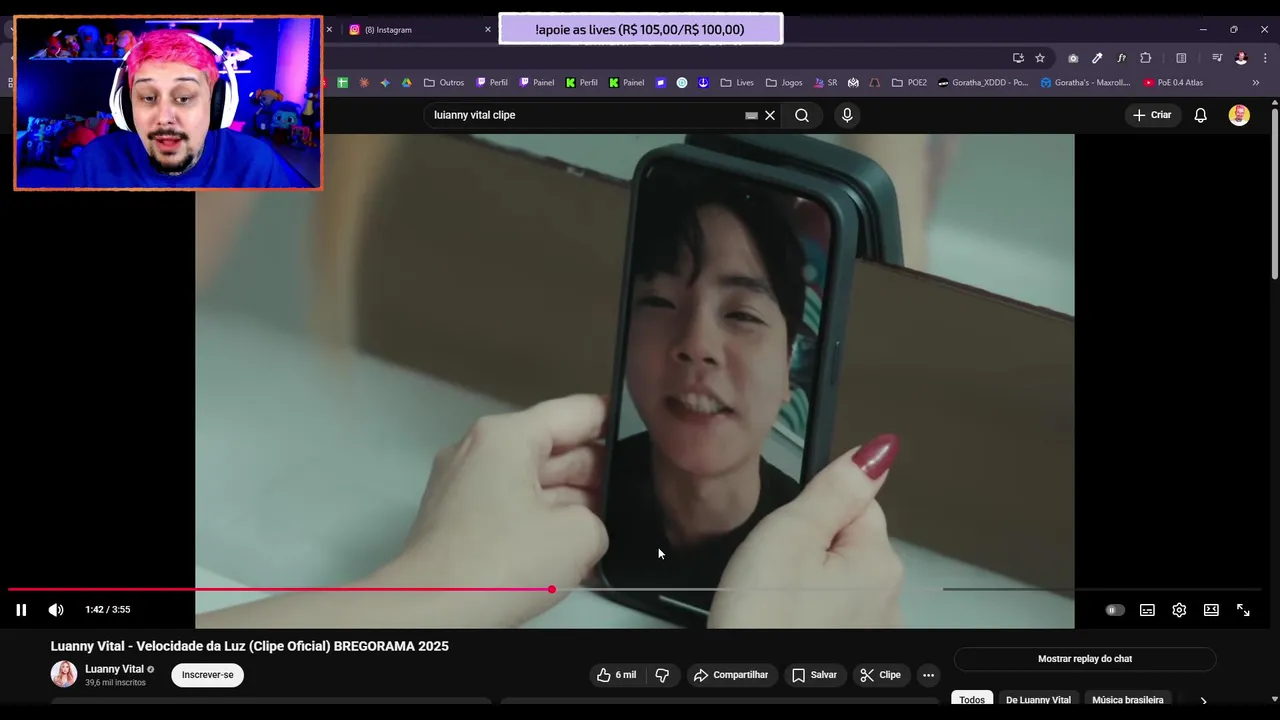The width and height of the screenshot is (1280, 720).
Task: Click the video title text
Action: tap(250, 646)
